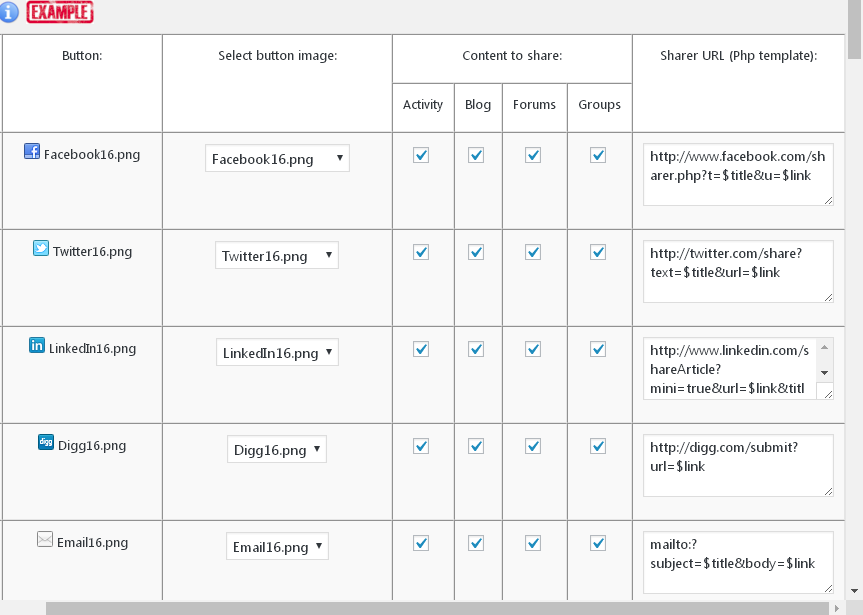
Task: Toggle Digg Forums checkbox
Action: click(x=533, y=446)
